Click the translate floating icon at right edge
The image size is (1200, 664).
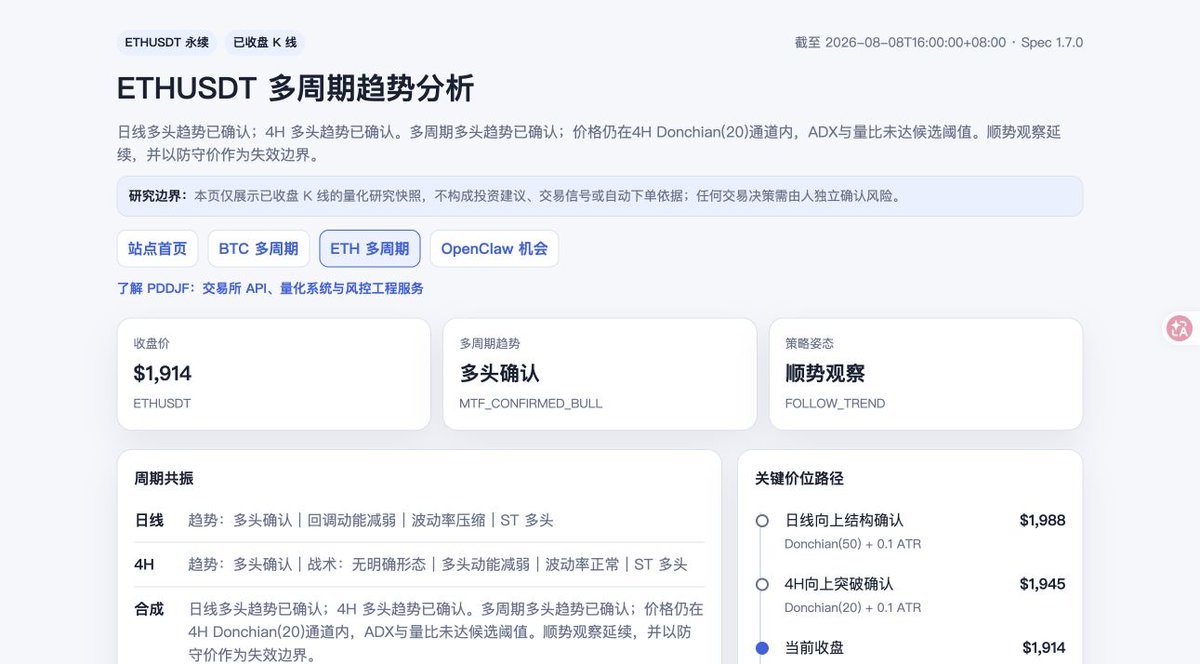(1180, 328)
